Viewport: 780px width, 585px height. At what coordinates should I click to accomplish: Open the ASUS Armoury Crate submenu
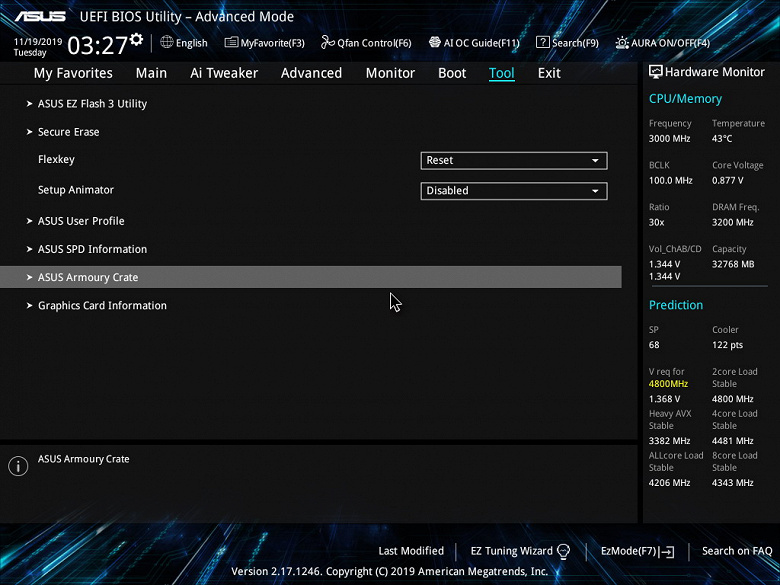tap(310, 277)
